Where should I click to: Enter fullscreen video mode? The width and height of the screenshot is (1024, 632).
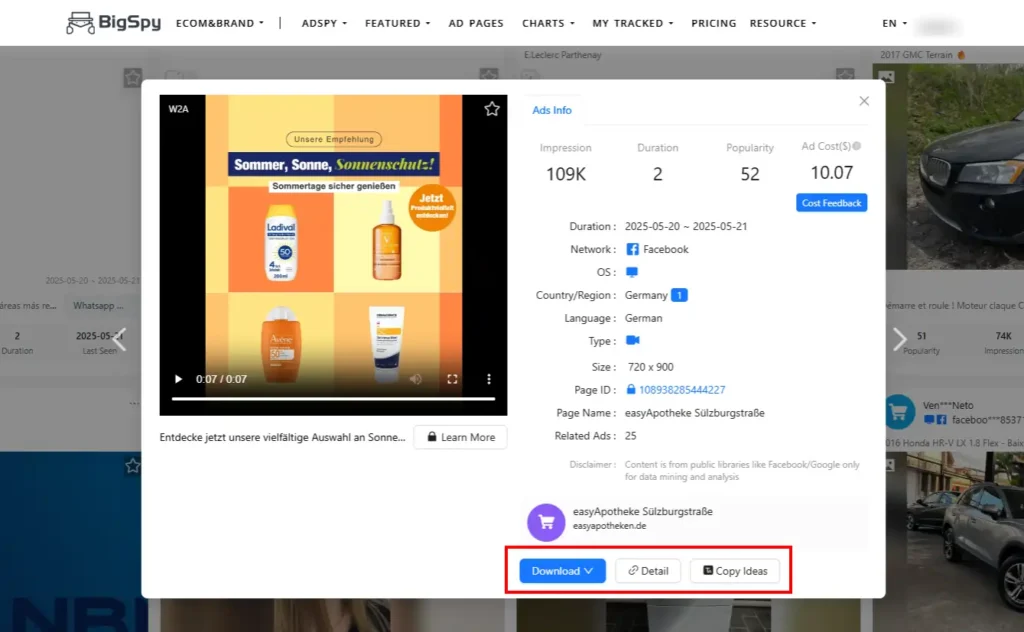click(x=452, y=379)
